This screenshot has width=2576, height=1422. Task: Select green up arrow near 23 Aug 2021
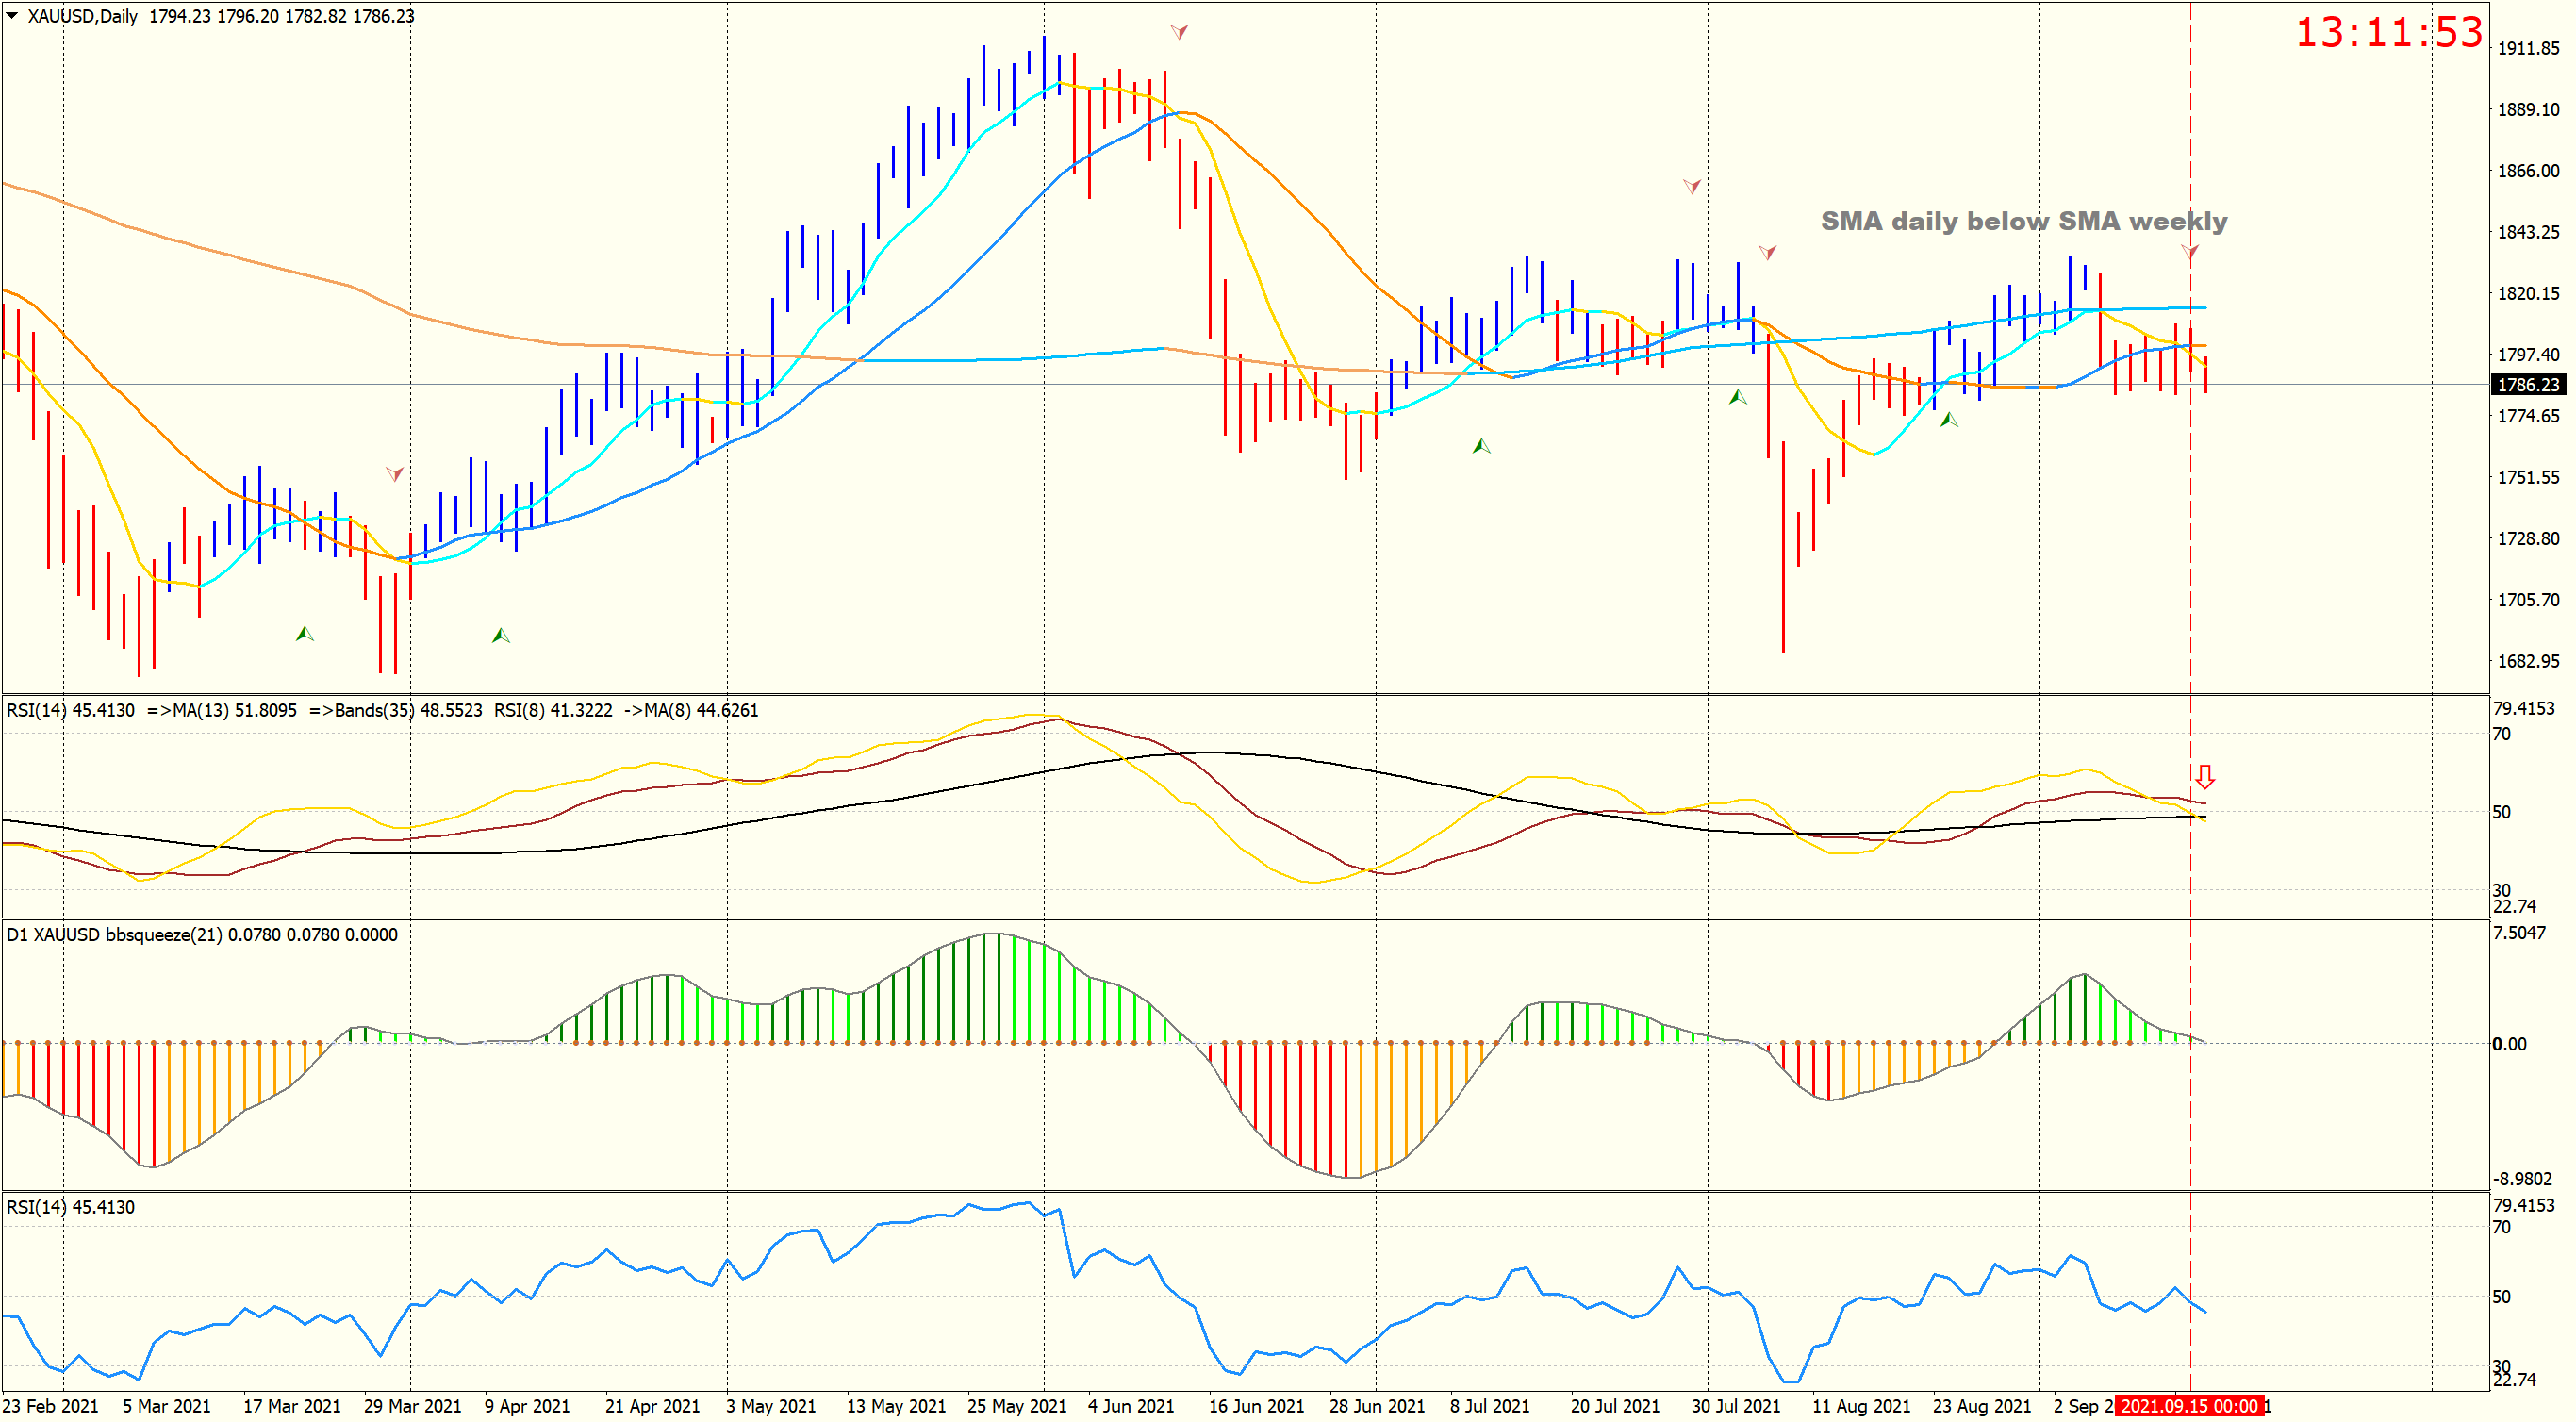(1948, 420)
